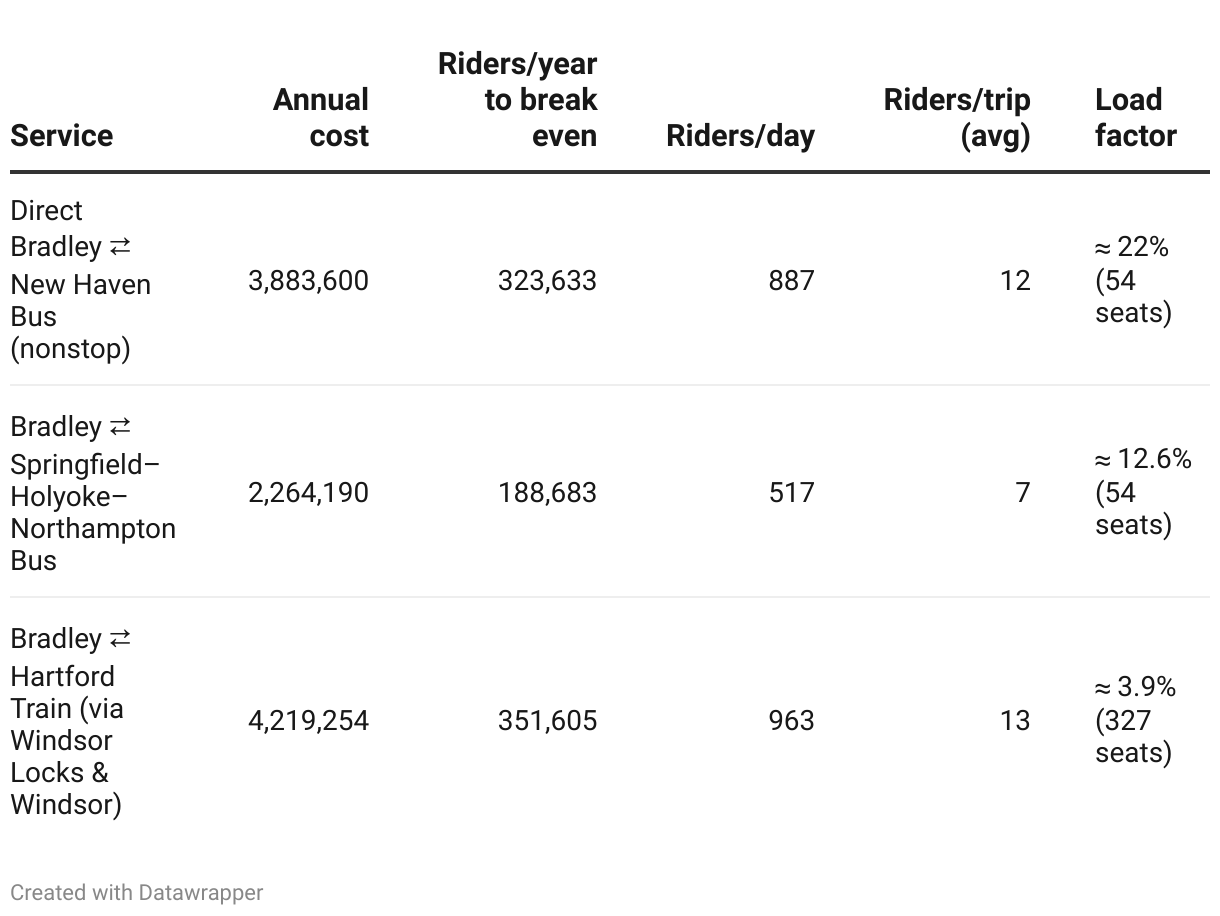Click the 3,883,600 annual cost cell
The width and height of the screenshot is (1220, 916).
click(308, 281)
